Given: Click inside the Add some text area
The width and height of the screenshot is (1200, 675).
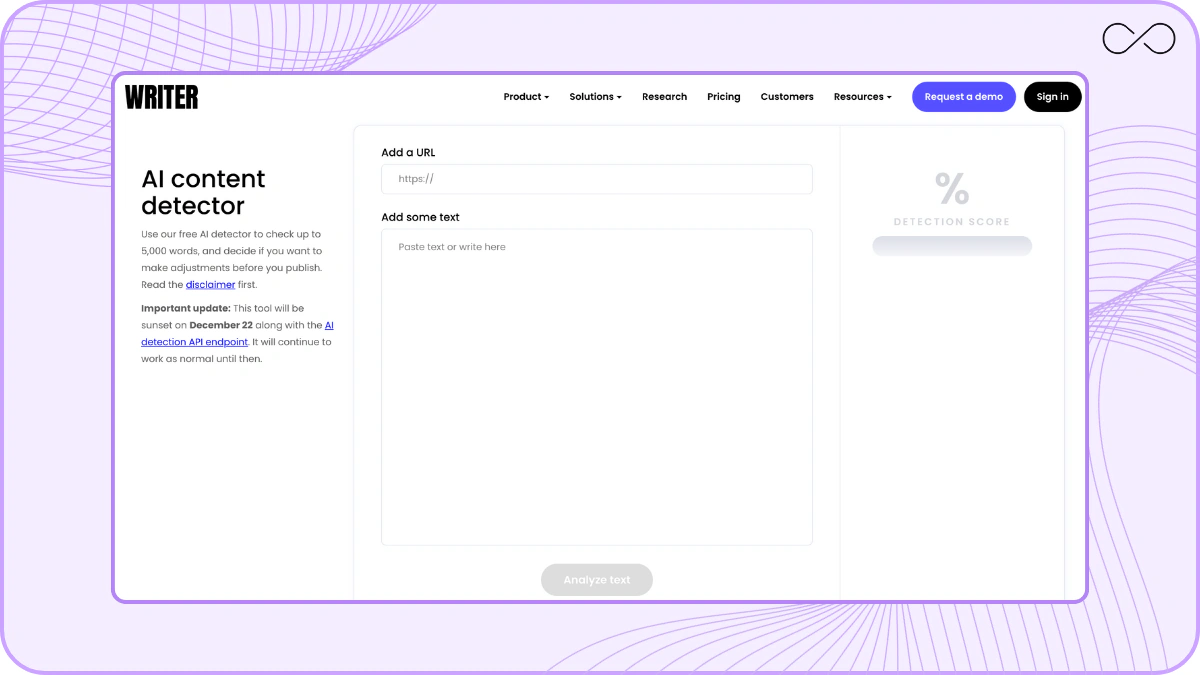Looking at the screenshot, I should (596, 387).
